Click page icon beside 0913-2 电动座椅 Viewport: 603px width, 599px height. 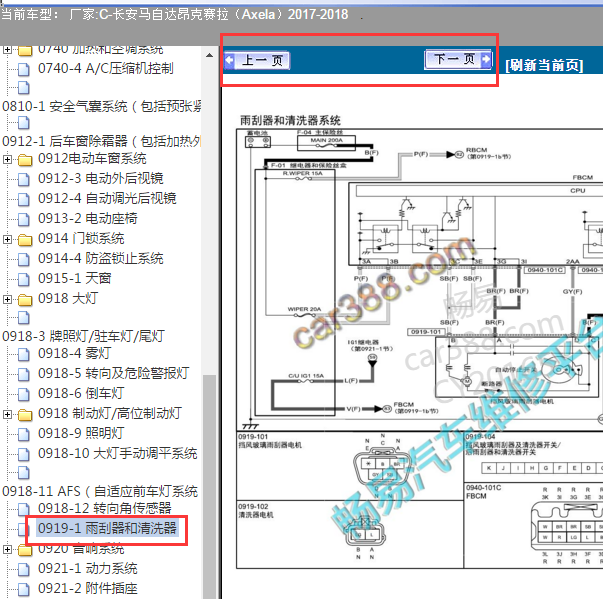[x=24, y=219]
